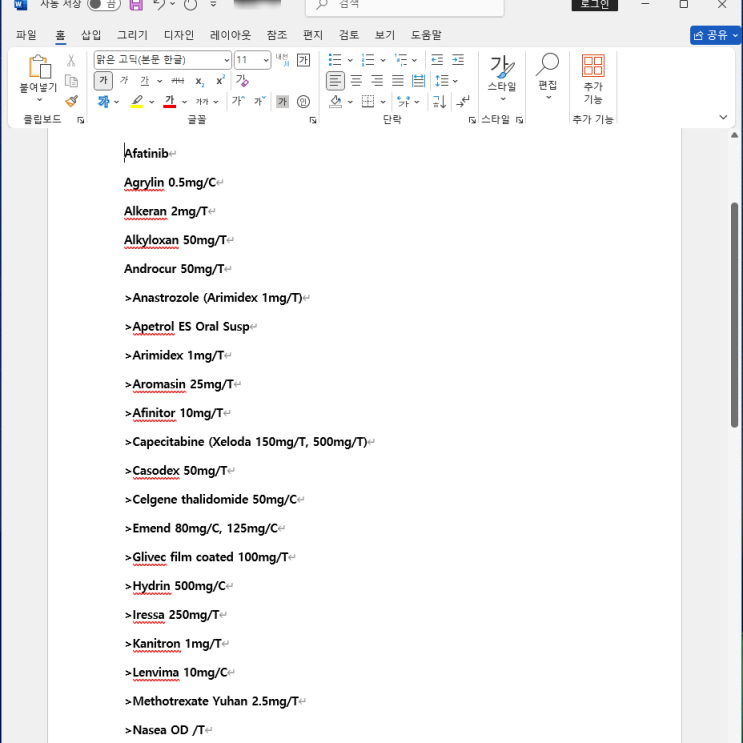The image size is (743, 743).
Task: Decrease font size button
Action: [260, 101]
